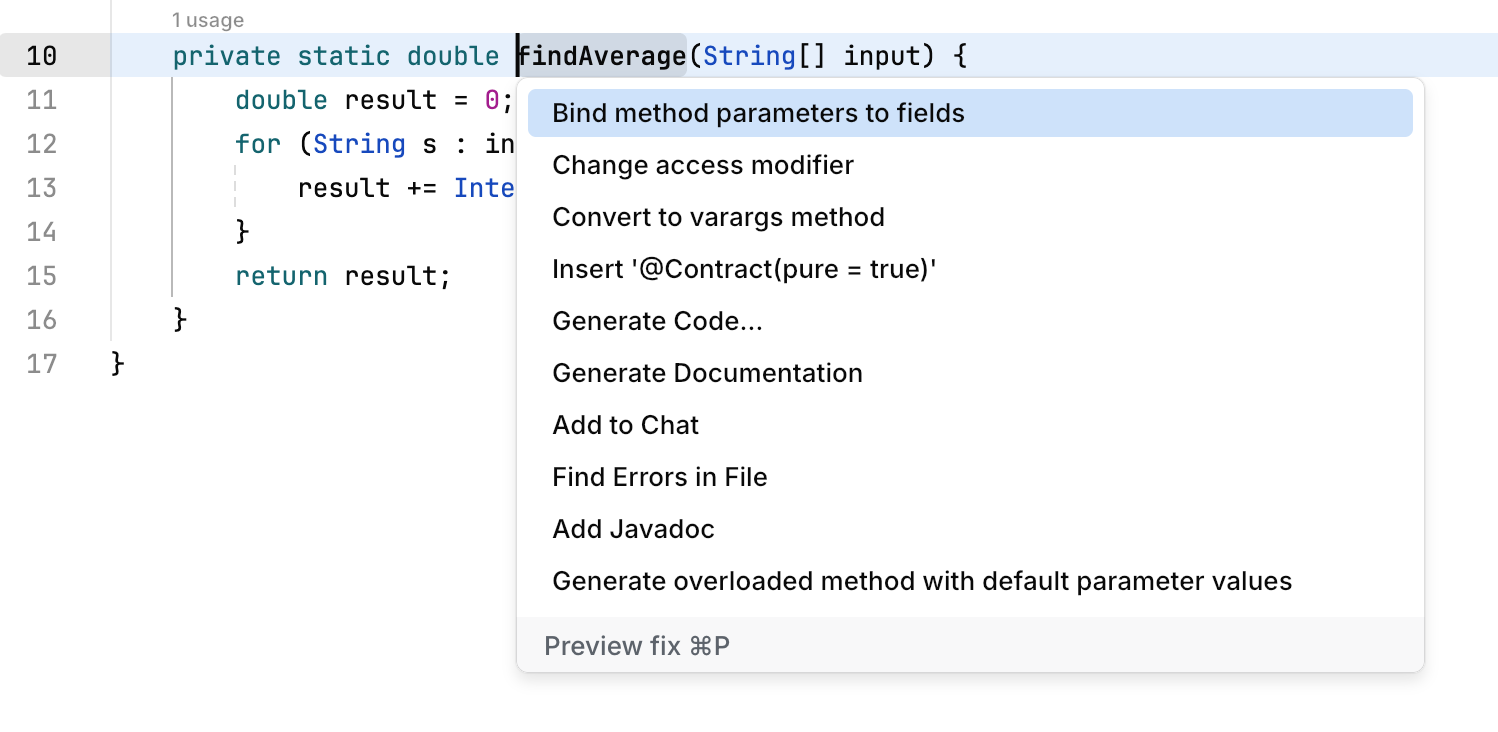Click the 'double result = 0;' declaration

pyautogui.click(x=330, y=100)
